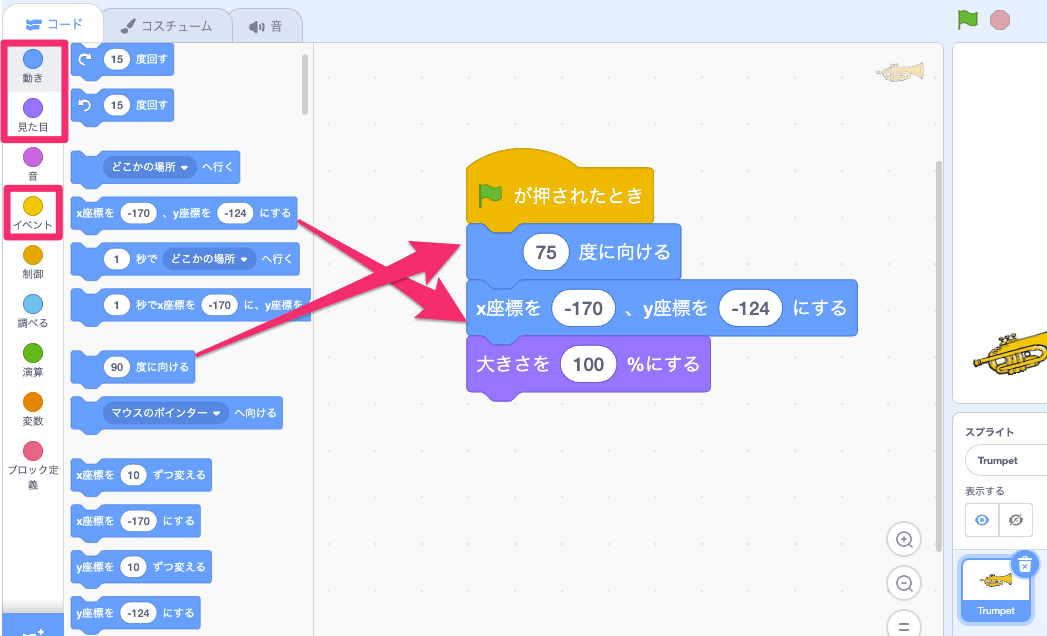Image resolution: width=1047 pixels, height=636 pixels.
Task: Select the 演算 block category
Action: point(33,361)
